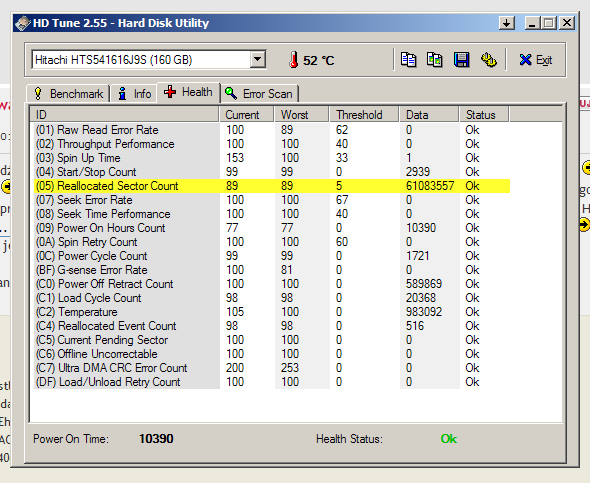Click the green Health Status Ok text
This screenshot has height=483, width=590.
tap(449, 439)
